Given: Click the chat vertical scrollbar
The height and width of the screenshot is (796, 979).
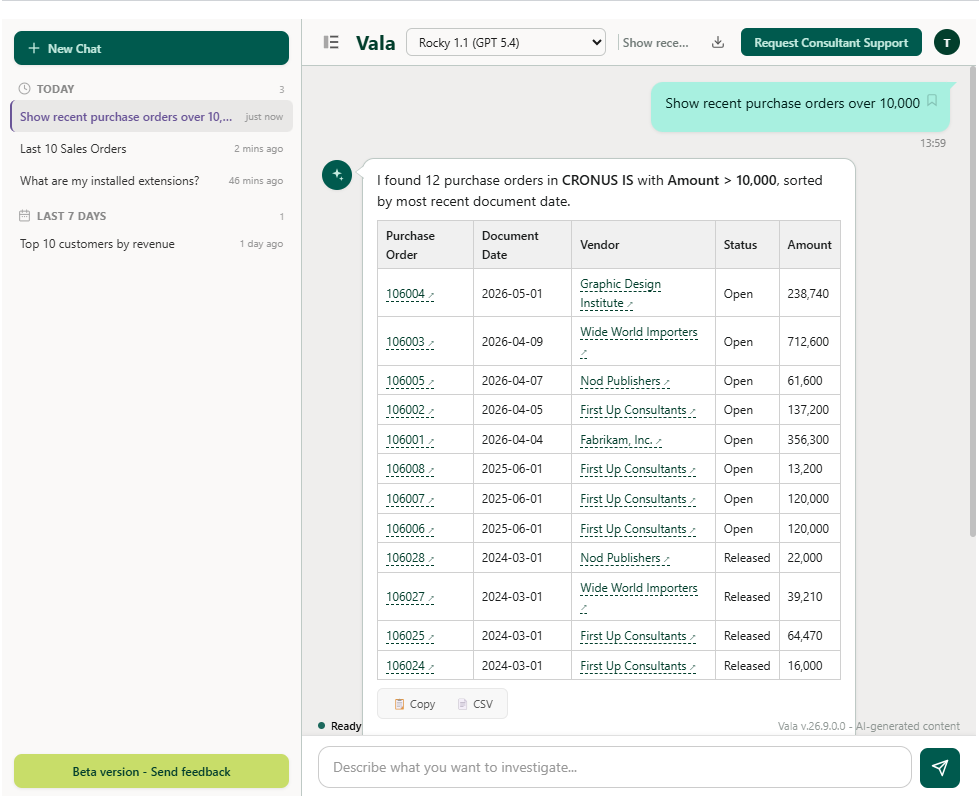Looking at the screenshot, I should [x=972, y=300].
